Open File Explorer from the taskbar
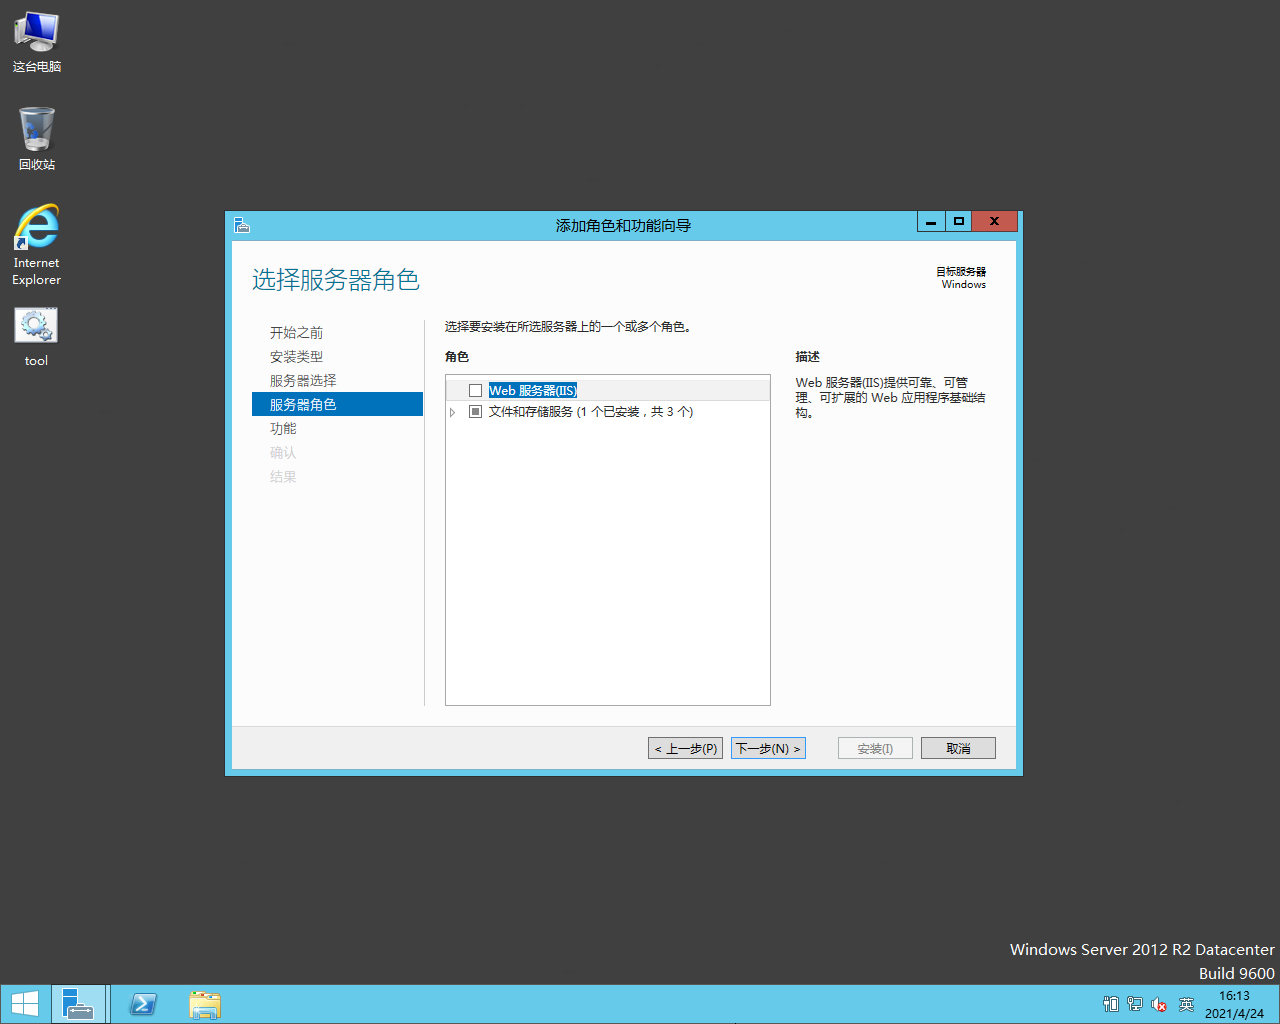This screenshot has height=1024, width=1280. (x=205, y=1004)
